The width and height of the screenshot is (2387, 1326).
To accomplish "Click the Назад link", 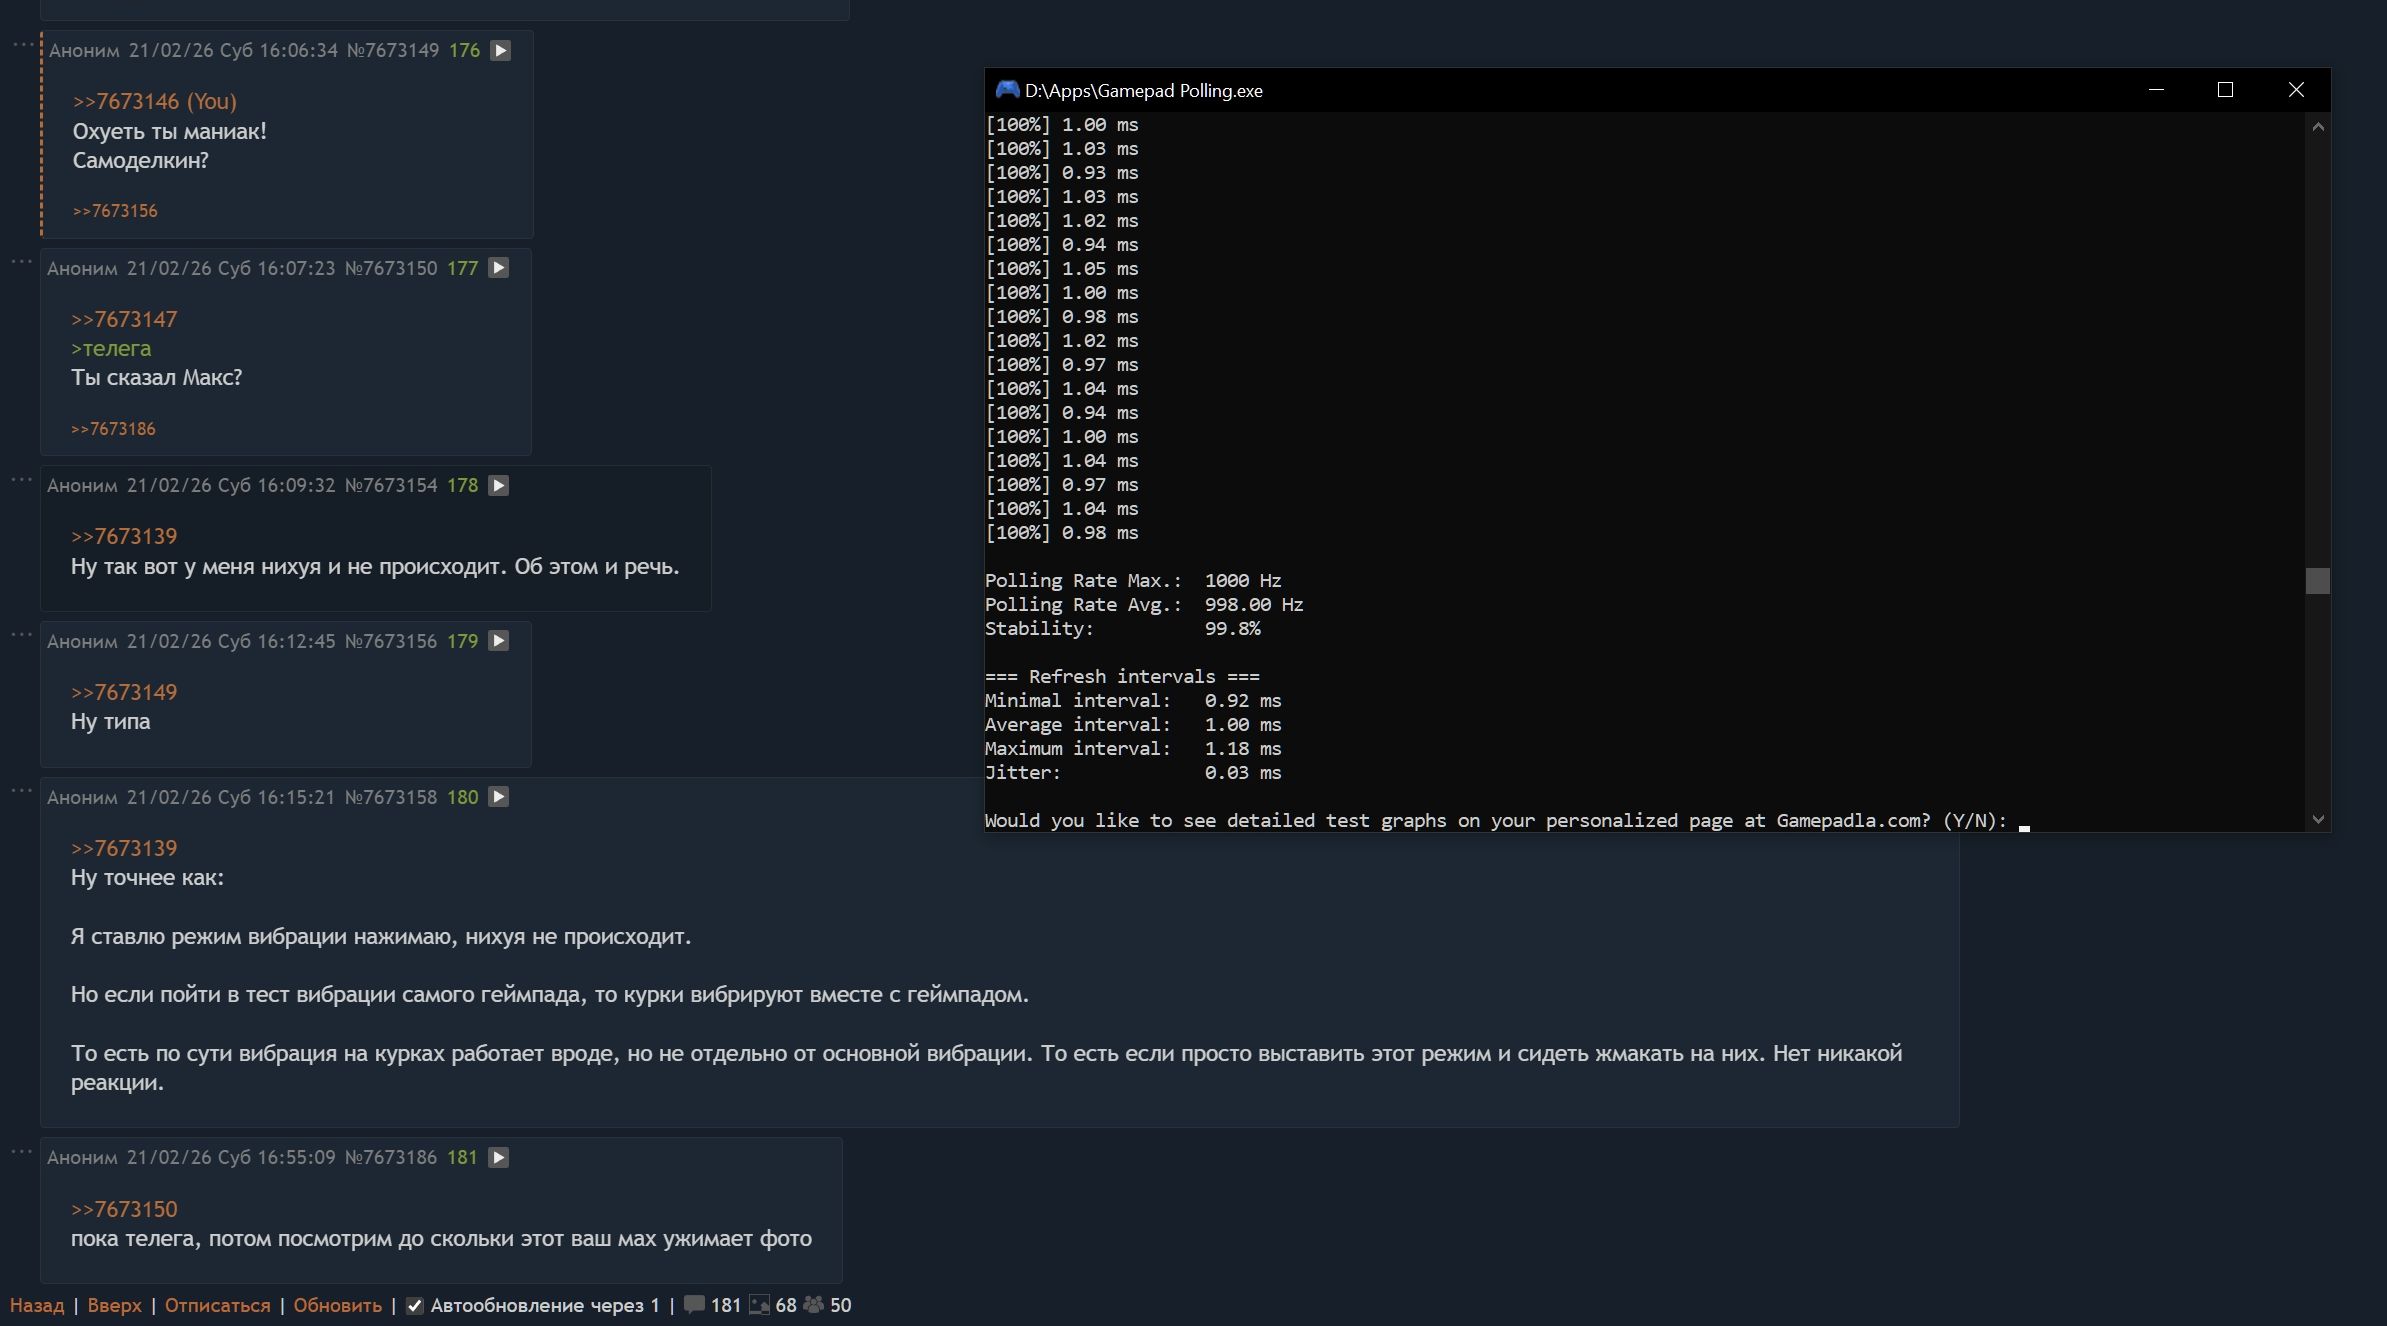I will (x=37, y=1305).
